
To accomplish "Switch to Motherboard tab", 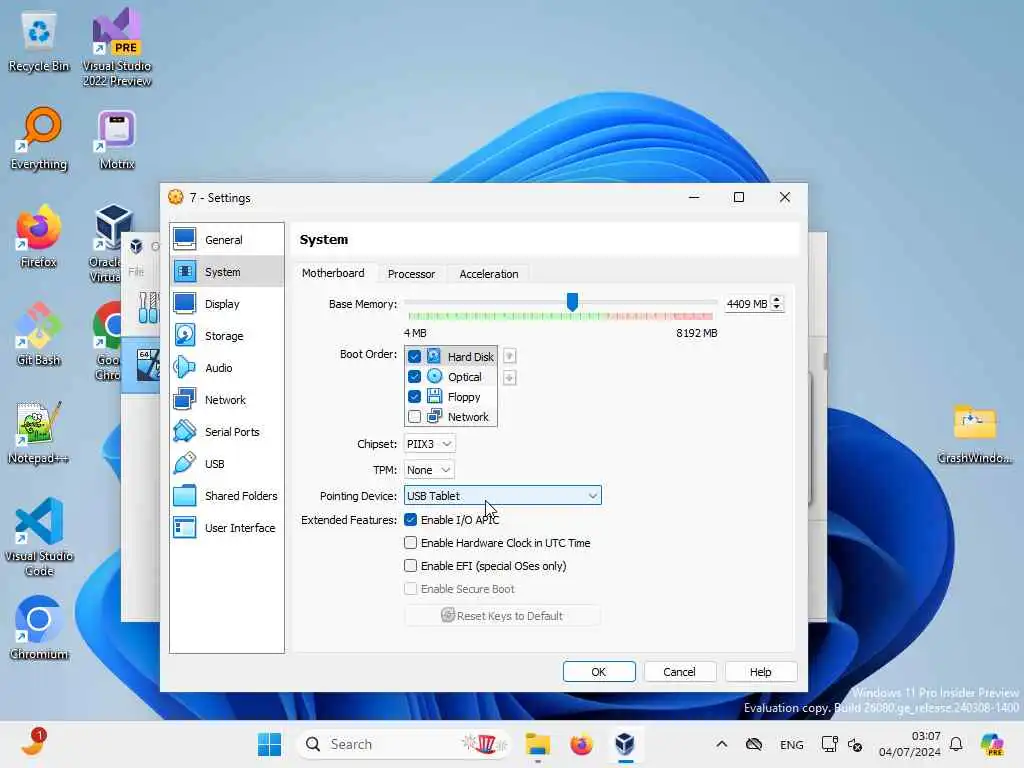I will 333,273.
